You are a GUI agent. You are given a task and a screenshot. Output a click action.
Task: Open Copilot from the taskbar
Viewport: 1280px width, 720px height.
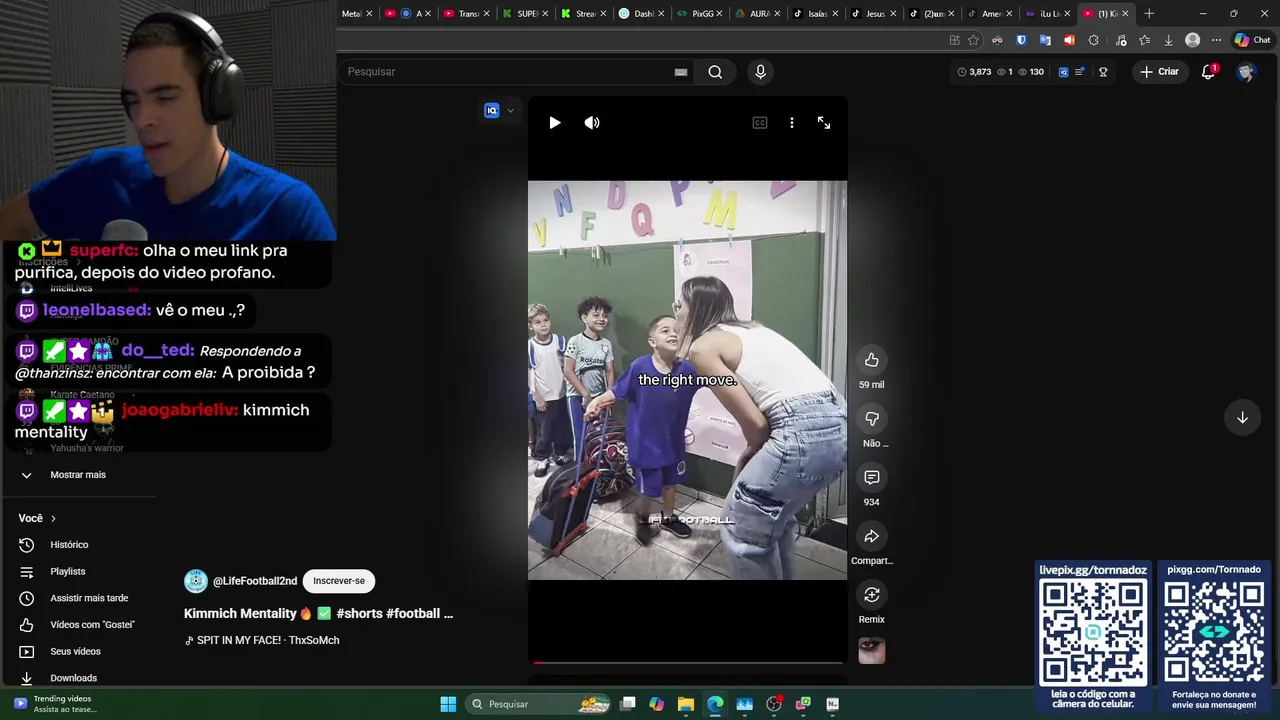pyautogui.click(x=656, y=704)
